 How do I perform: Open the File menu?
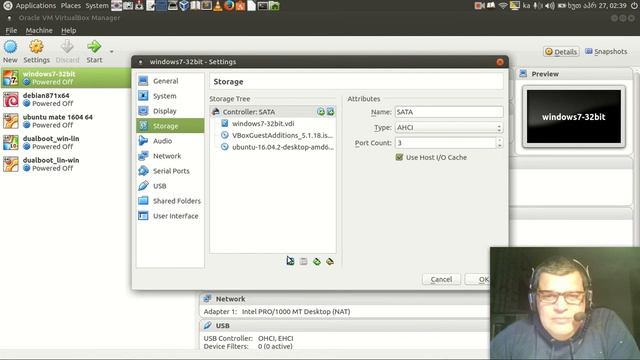point(11,30)
